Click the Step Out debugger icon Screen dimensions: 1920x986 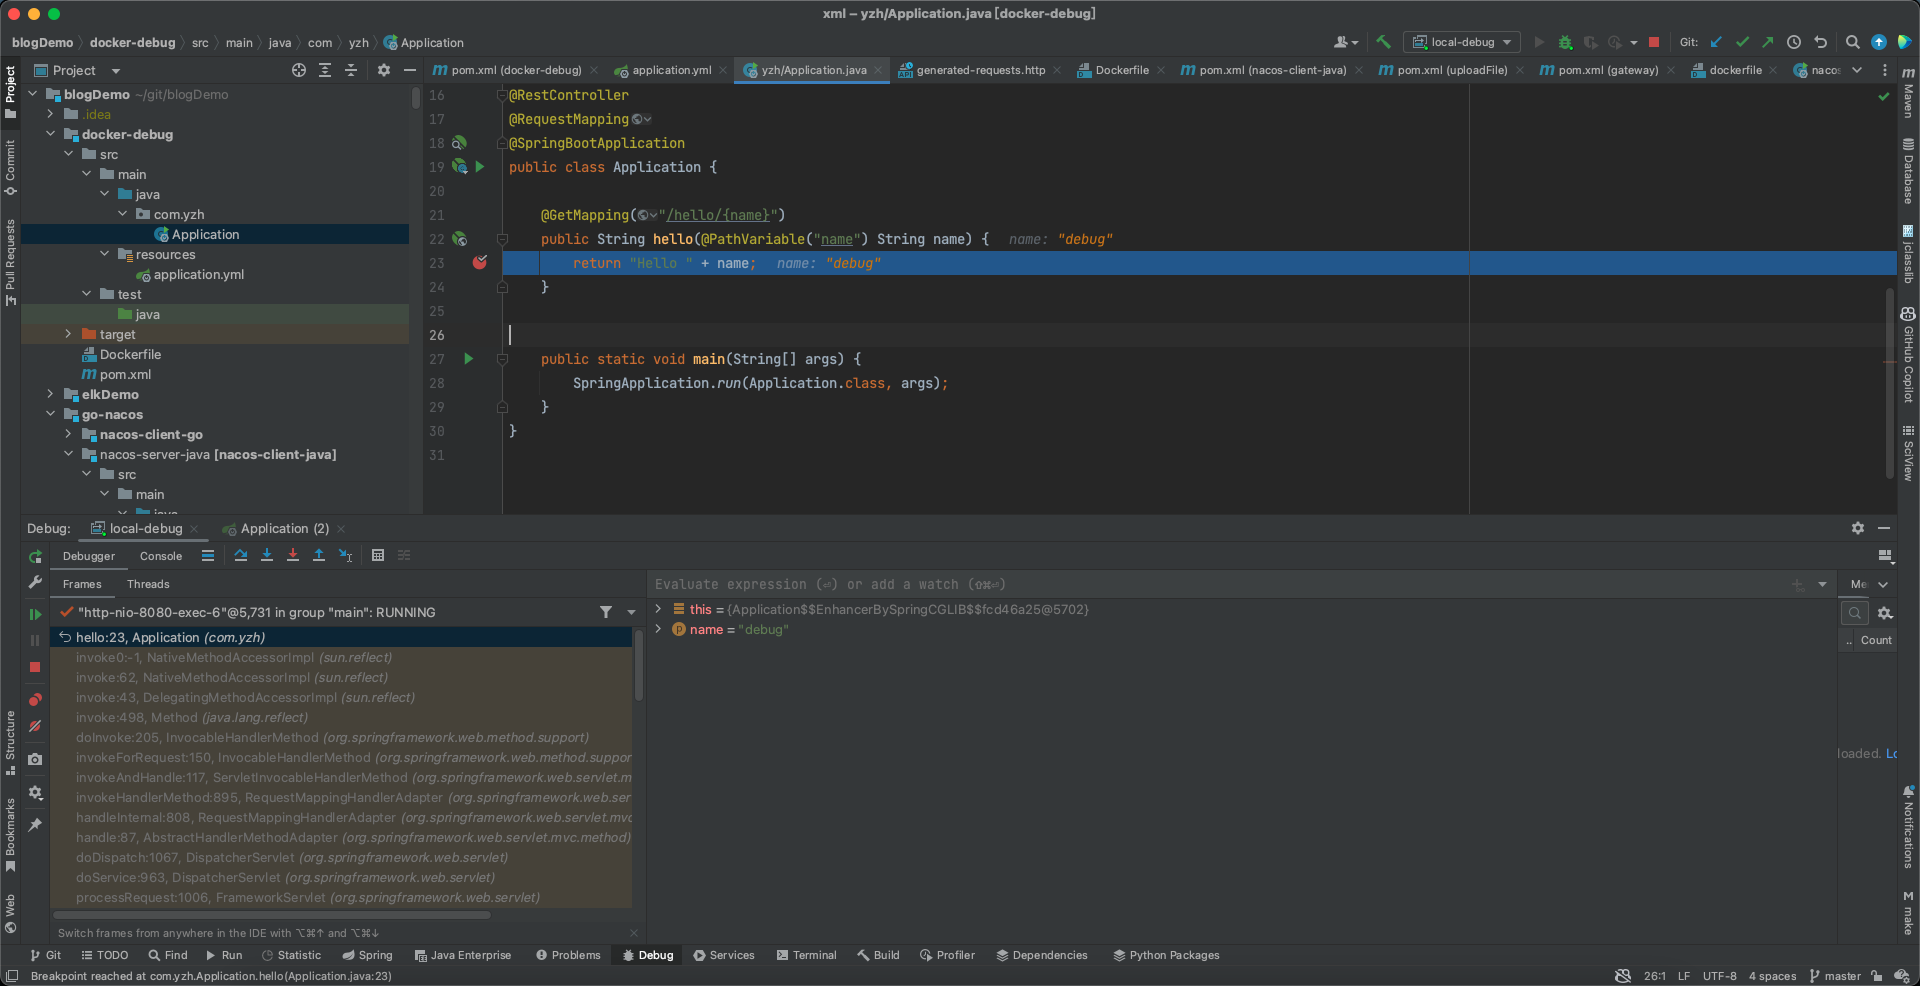pos(319,556)
